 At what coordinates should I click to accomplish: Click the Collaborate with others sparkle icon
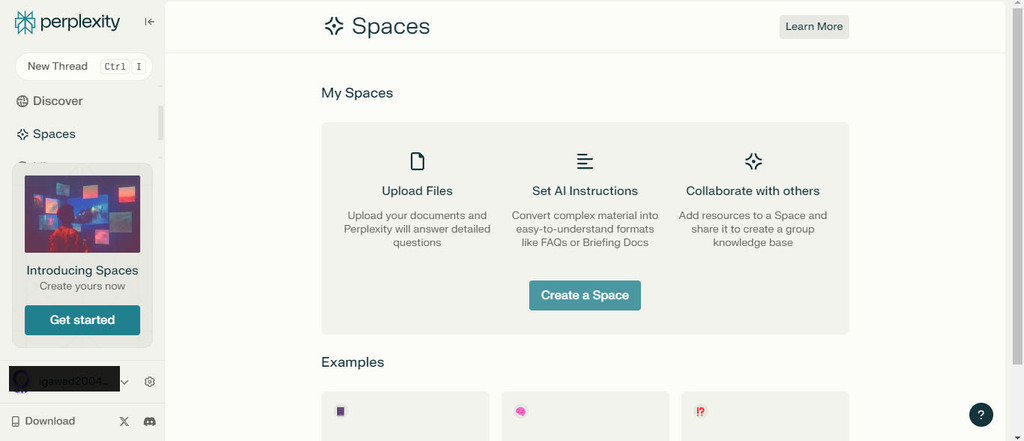pos(753,161)
